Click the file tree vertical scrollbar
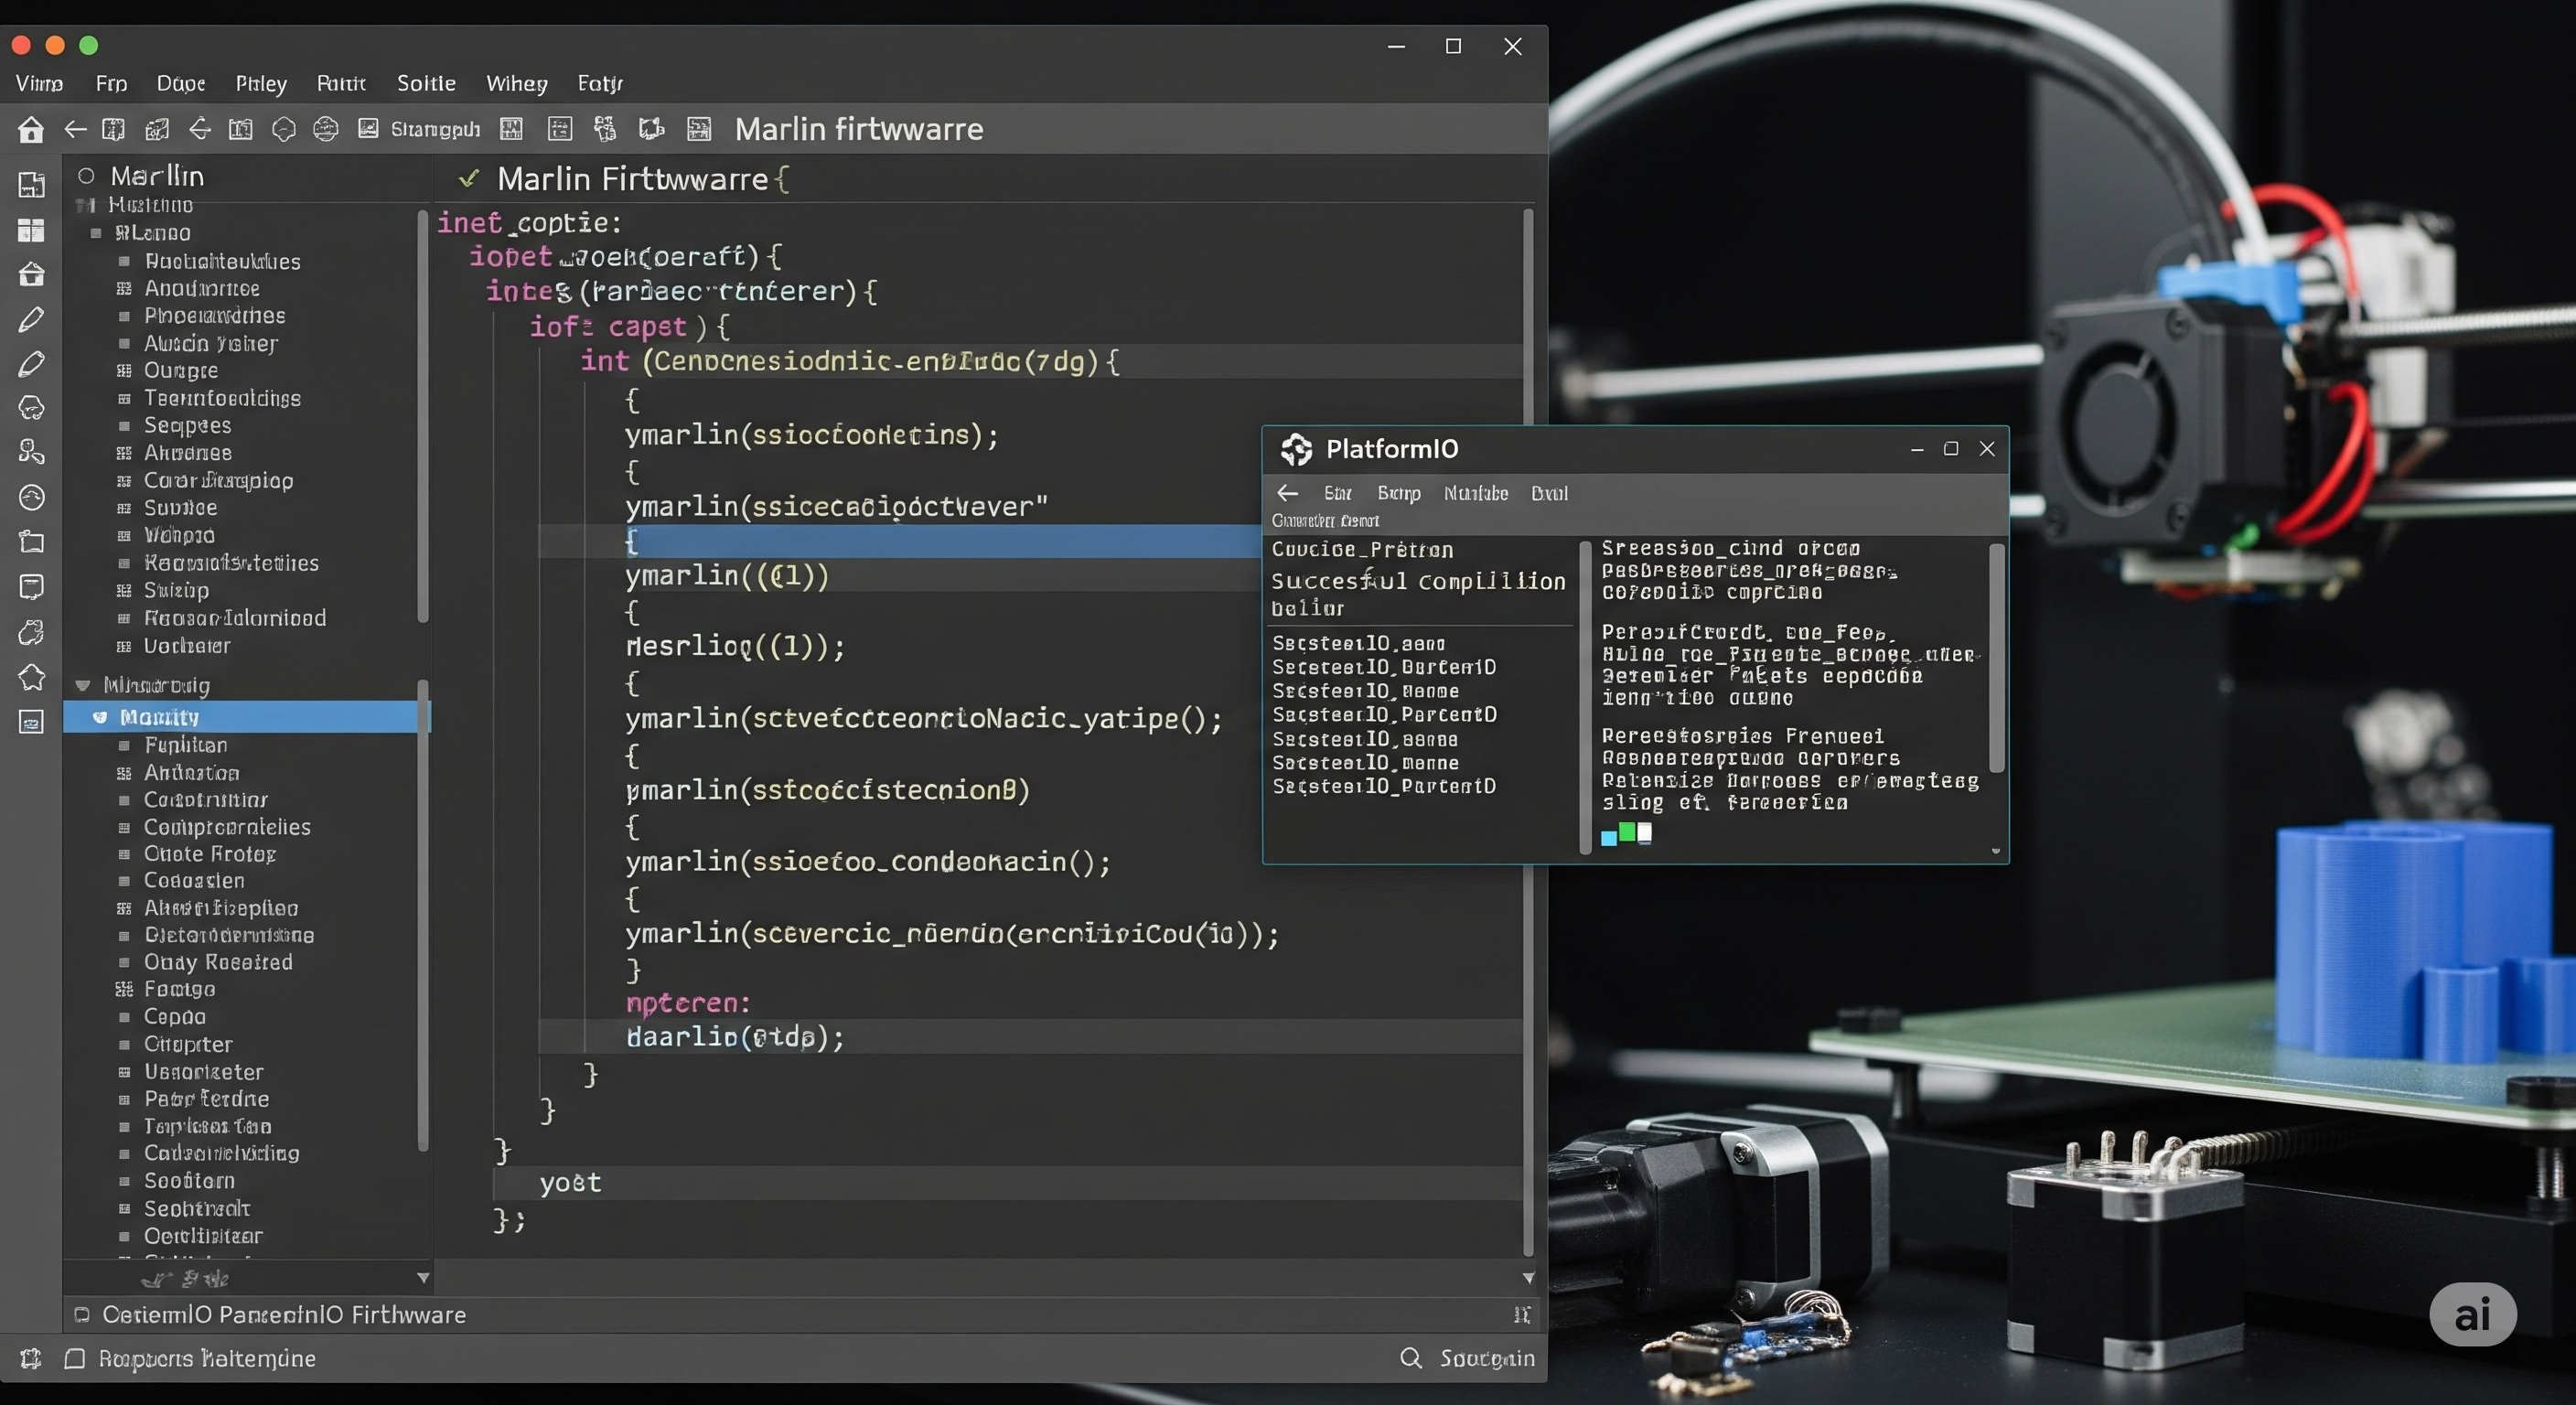The width and height of the screenshot is (2576, 1405). 423,415
